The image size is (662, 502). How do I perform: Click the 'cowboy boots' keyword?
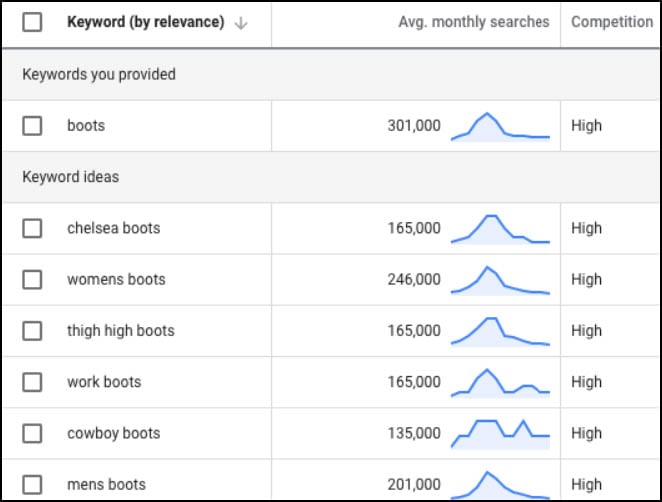(114, 434)
